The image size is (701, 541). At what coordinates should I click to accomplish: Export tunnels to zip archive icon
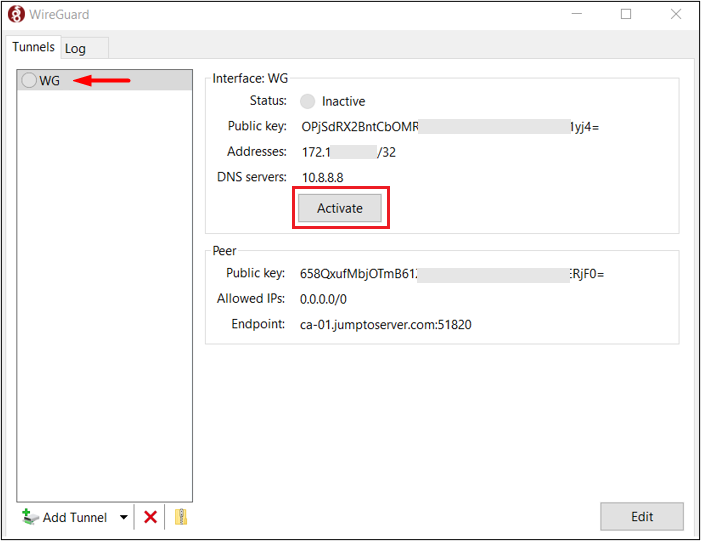[181, 517]
